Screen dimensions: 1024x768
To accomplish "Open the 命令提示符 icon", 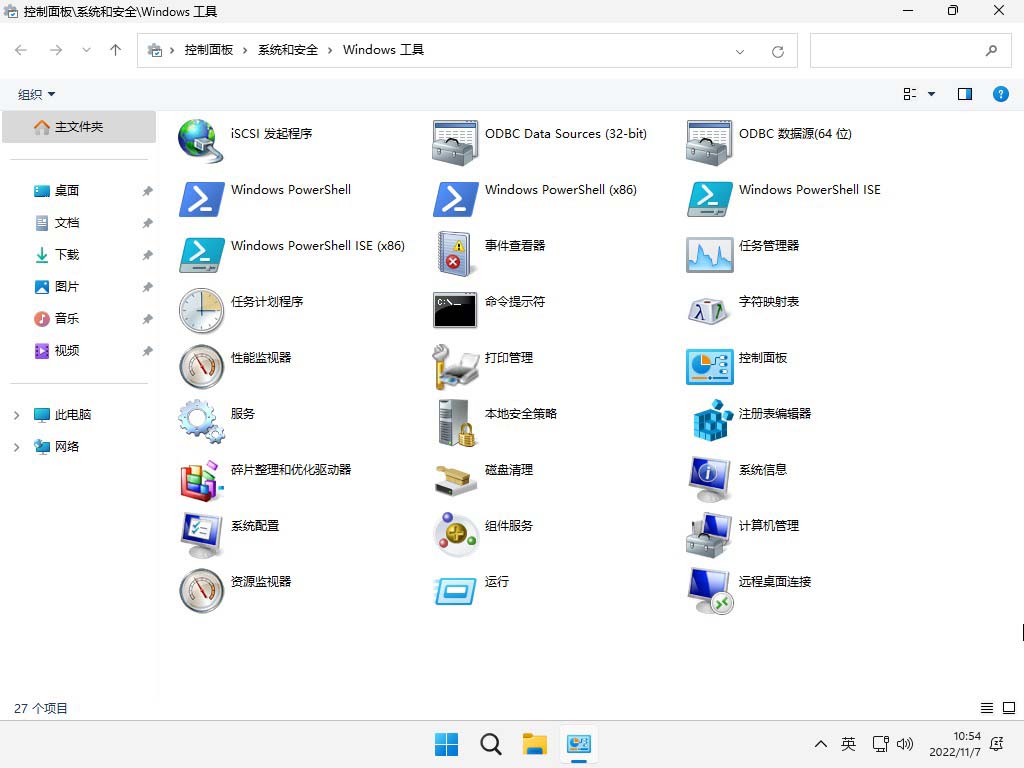I will pos(455,309).
